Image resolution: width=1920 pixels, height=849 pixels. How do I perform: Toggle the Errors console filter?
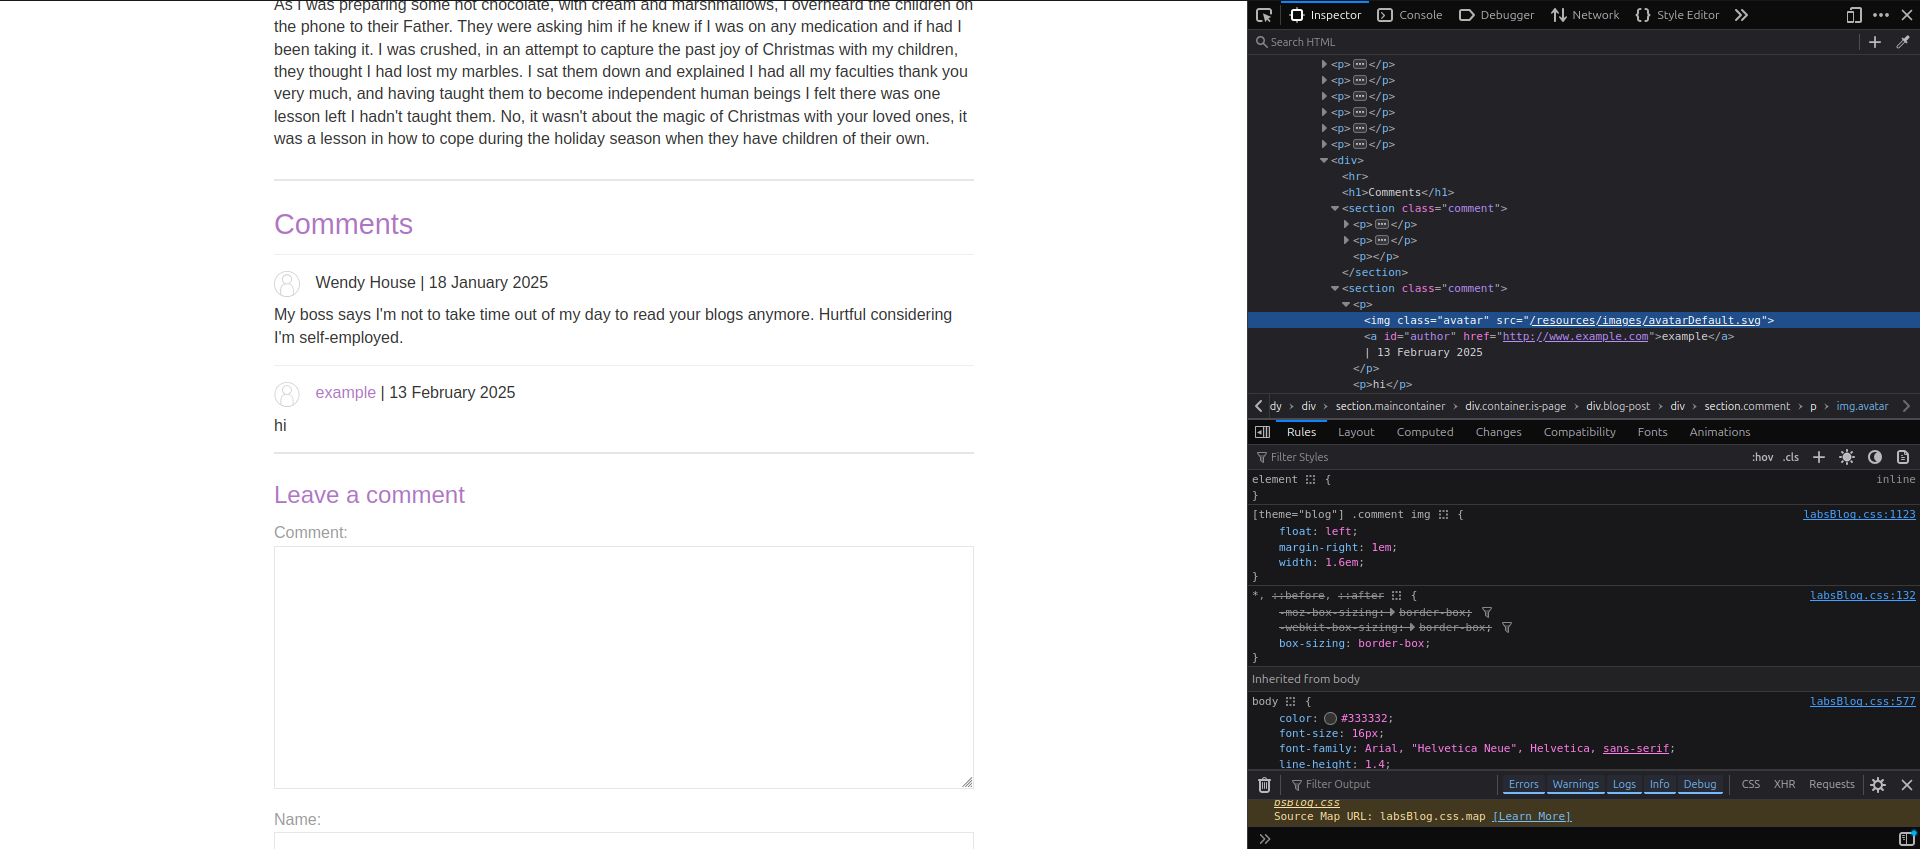click(x=1523, y=785)
